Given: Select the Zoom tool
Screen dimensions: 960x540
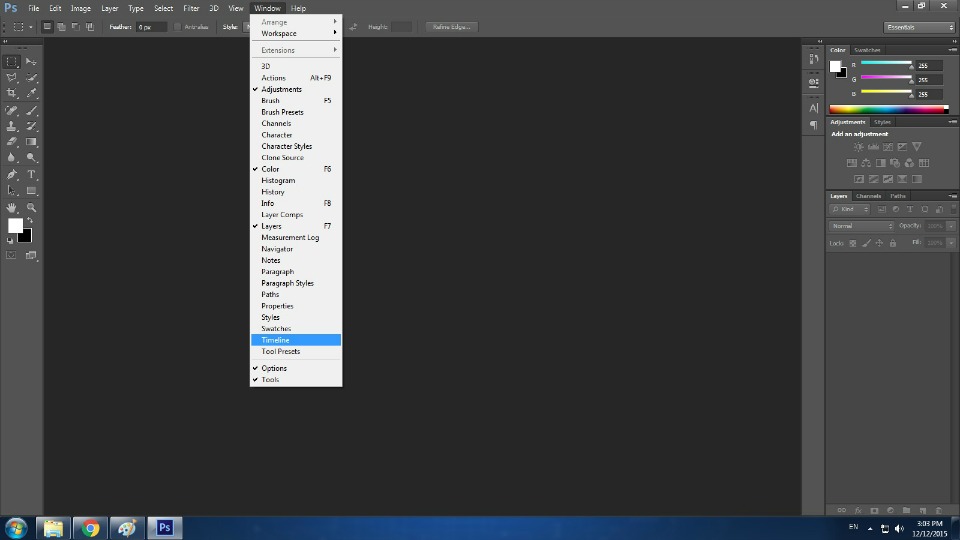Looking at the screenshot, I should click(x=31, y=208).
